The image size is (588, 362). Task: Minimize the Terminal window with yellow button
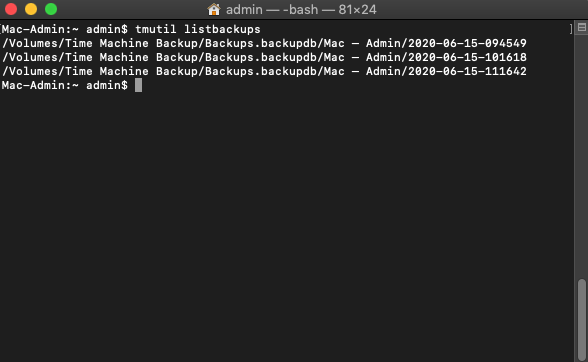pyautogui.click(x=31, y=9)
